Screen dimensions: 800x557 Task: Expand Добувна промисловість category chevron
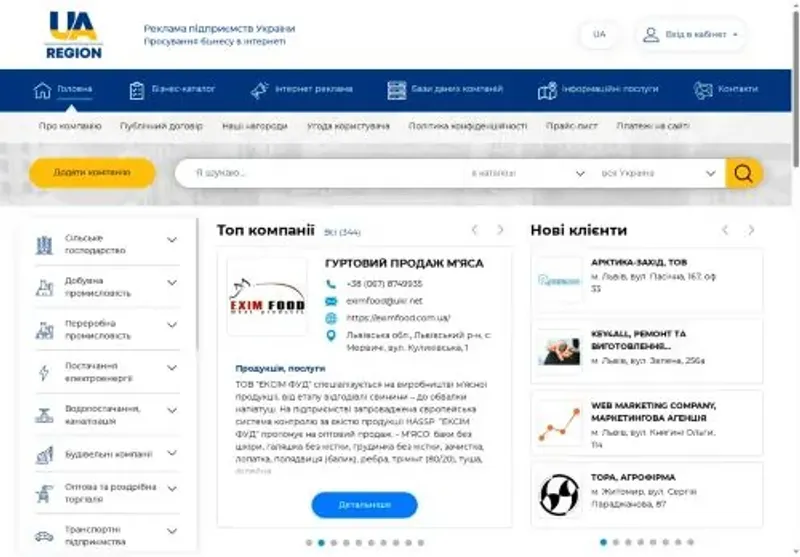click(172, 283)
